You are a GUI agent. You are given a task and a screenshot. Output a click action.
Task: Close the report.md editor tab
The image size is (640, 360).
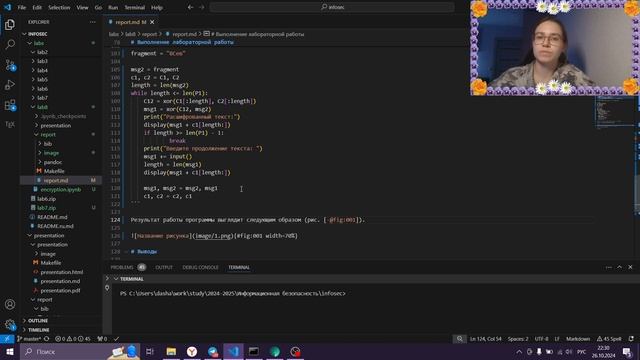tap(152, 22)
